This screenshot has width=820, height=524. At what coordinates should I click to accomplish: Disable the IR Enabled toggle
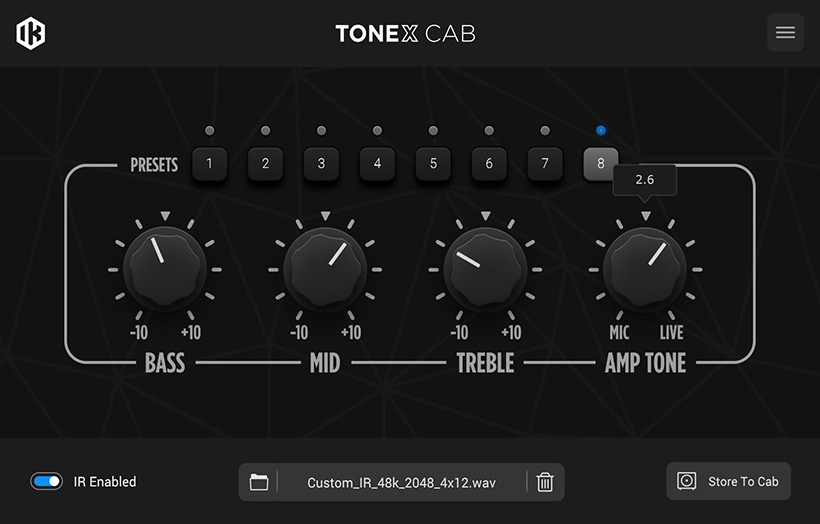47,481
